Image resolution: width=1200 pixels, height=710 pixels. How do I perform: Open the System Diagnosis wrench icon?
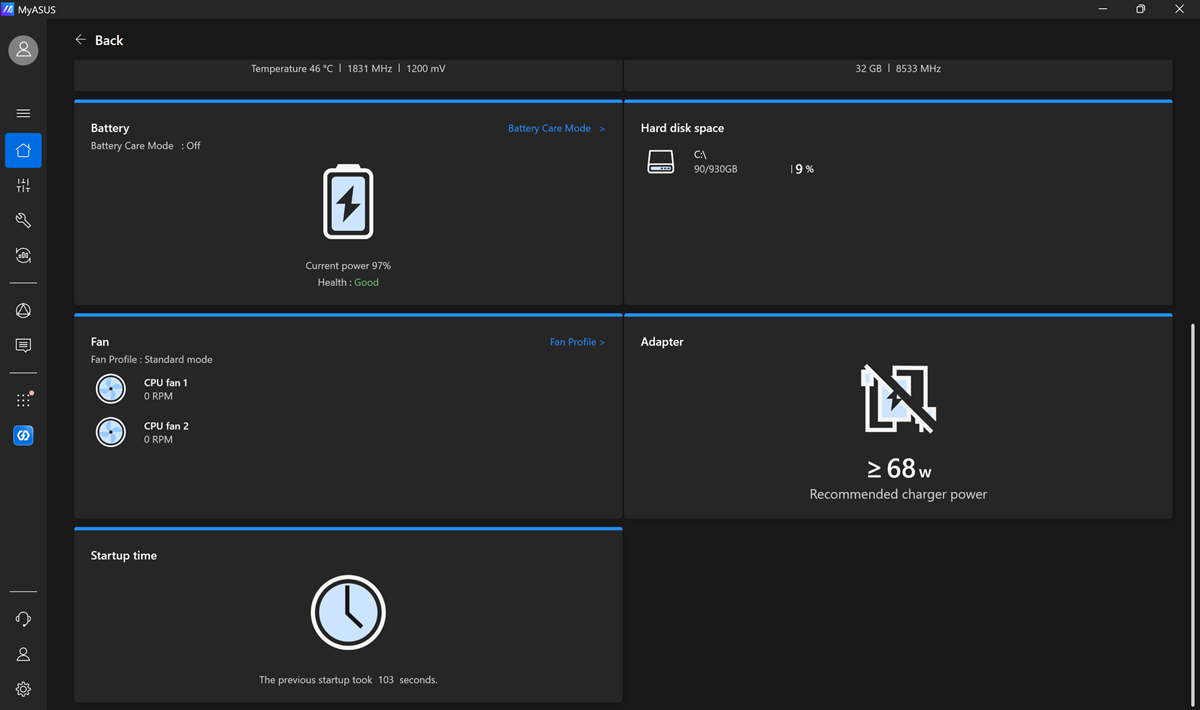pyautogui.click(x=23, y=221)
